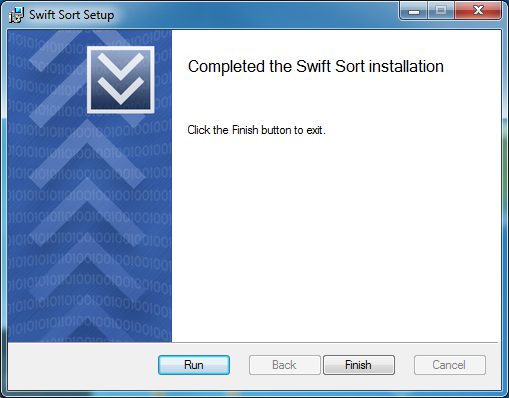
Task: Click the lower chevron in the logo
Action: [121, 91]
